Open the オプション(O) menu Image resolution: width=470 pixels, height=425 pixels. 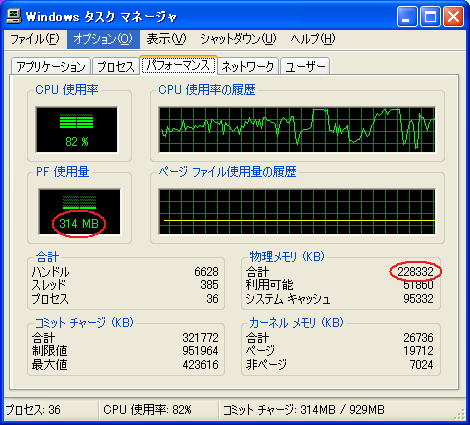[103, 39]
